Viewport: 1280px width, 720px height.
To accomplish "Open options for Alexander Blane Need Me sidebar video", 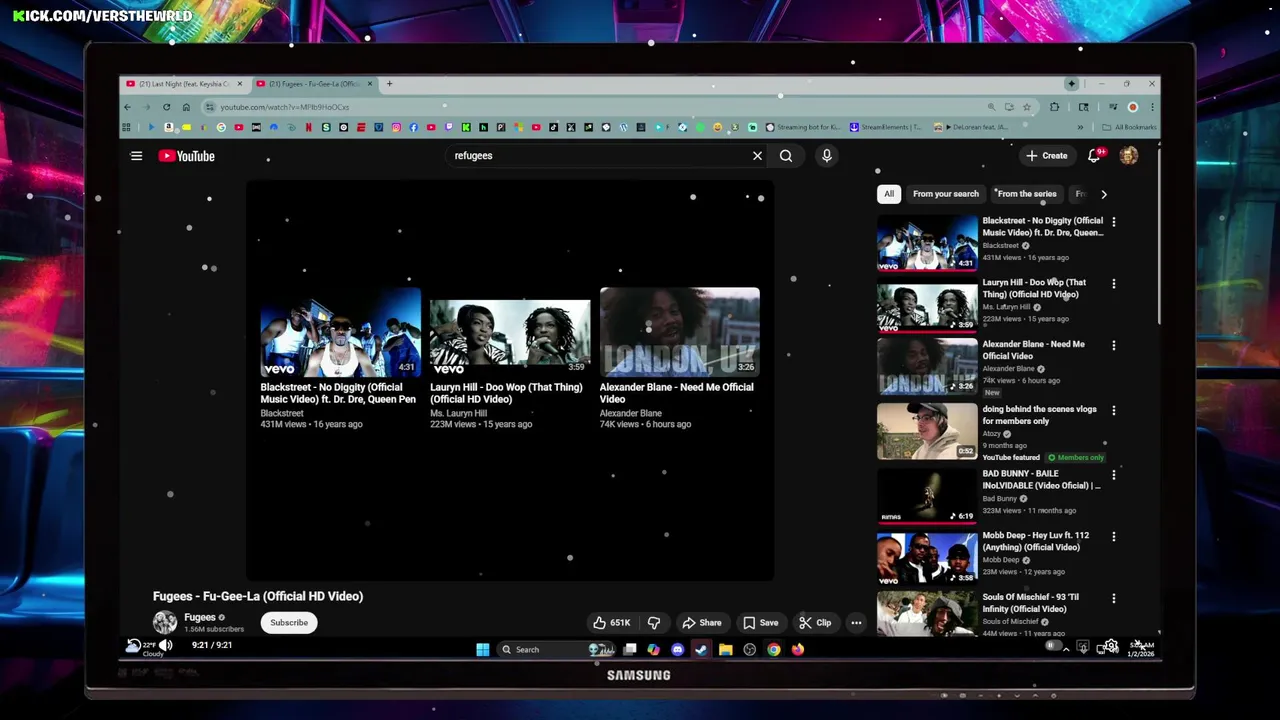I will [1114, 346].
